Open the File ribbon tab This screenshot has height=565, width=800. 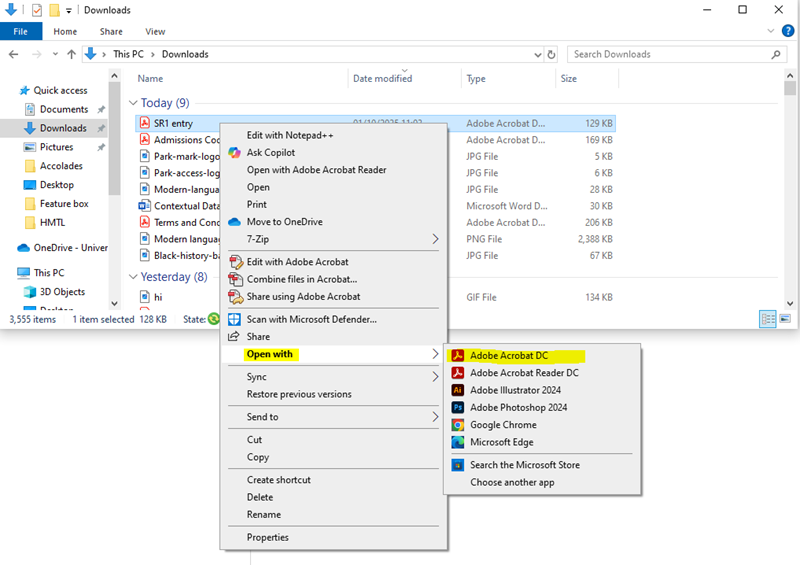point(21,31)
